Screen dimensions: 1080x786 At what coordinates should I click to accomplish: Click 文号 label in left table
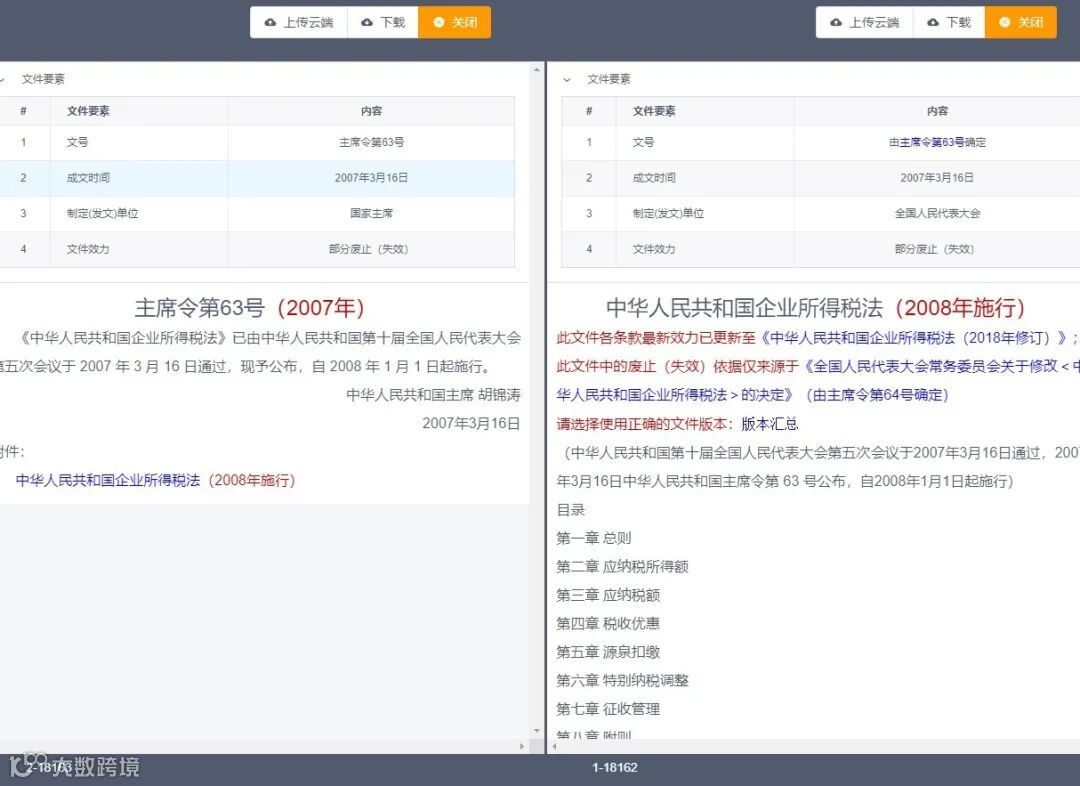coord(77,142)
